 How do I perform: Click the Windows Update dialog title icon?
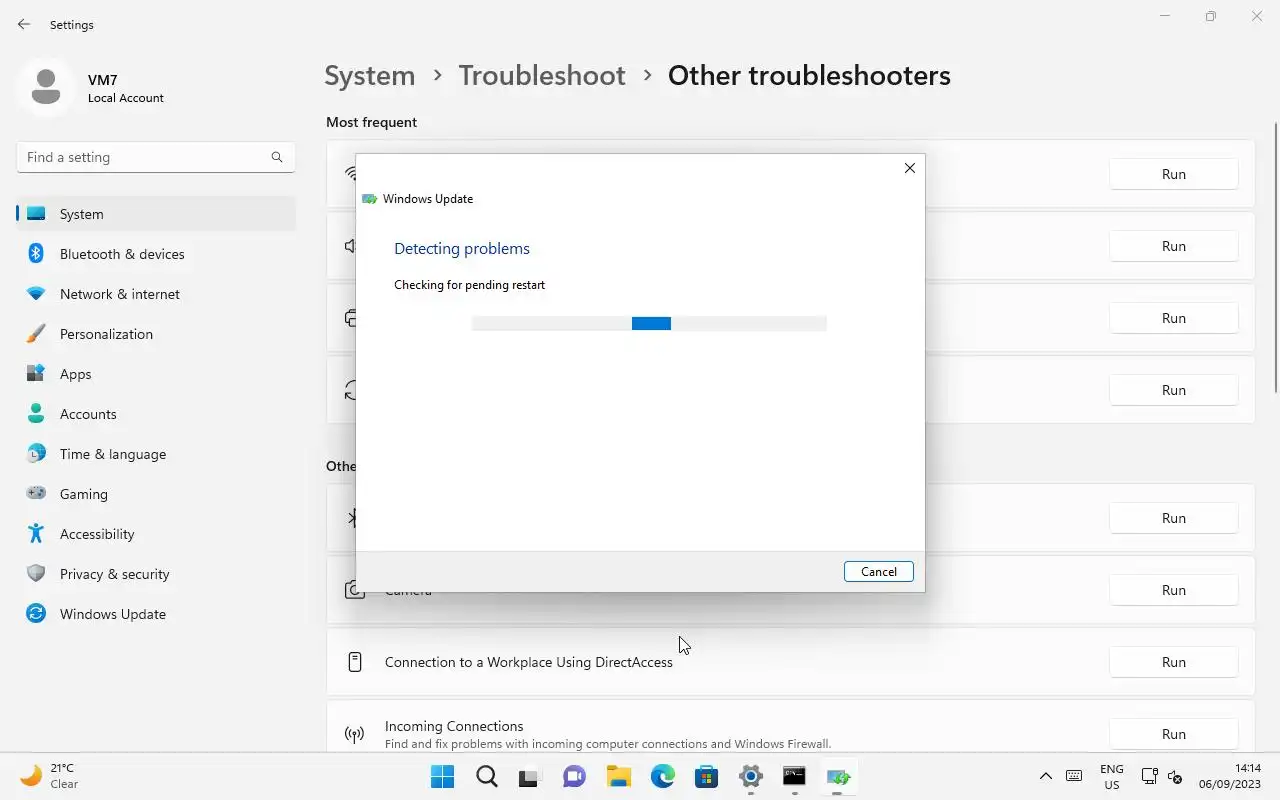369,199
